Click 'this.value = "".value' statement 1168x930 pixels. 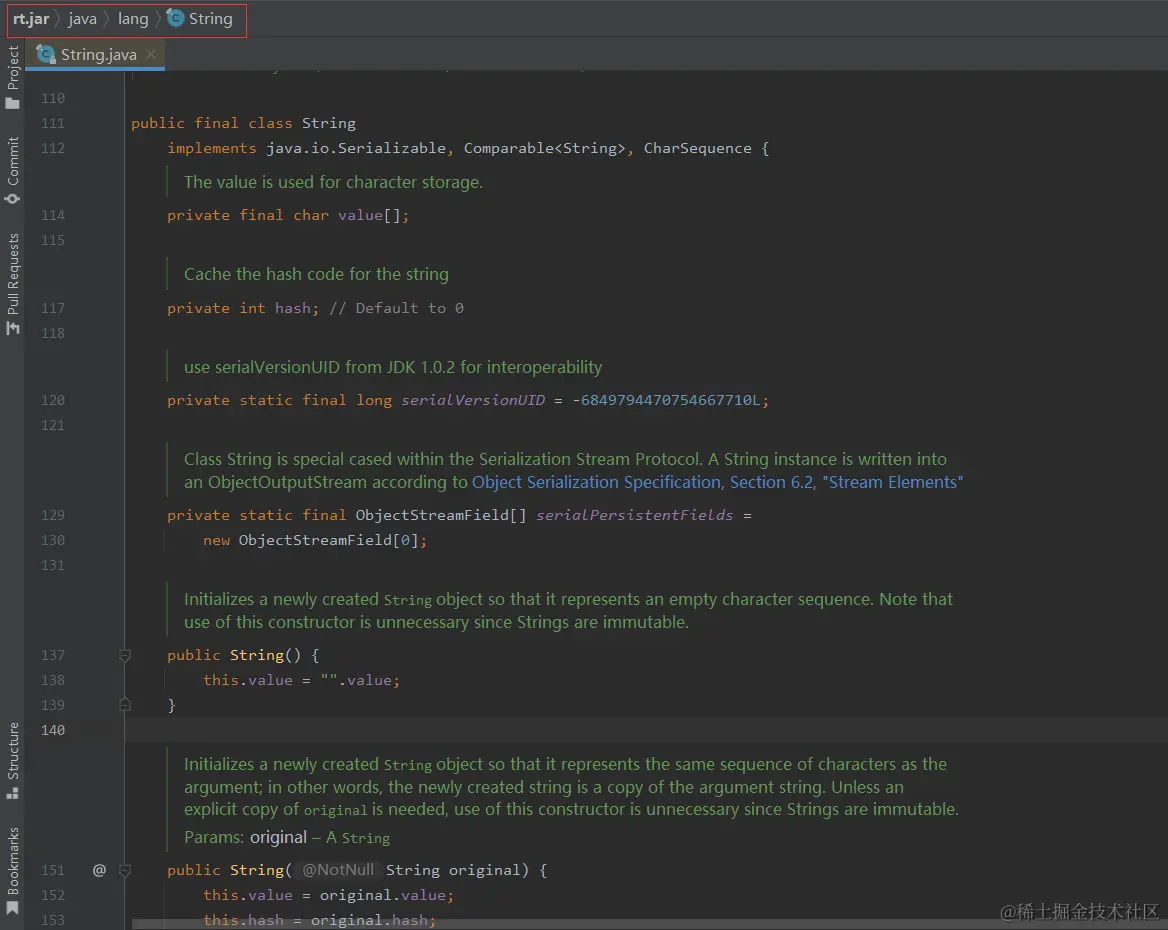coord(301,680)
